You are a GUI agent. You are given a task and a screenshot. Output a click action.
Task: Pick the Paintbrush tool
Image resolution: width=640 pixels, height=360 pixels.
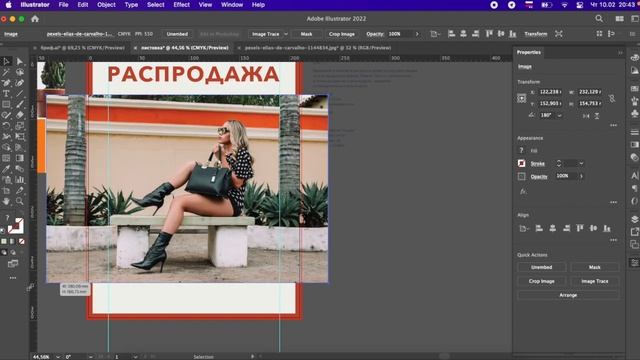click(20, 104)
